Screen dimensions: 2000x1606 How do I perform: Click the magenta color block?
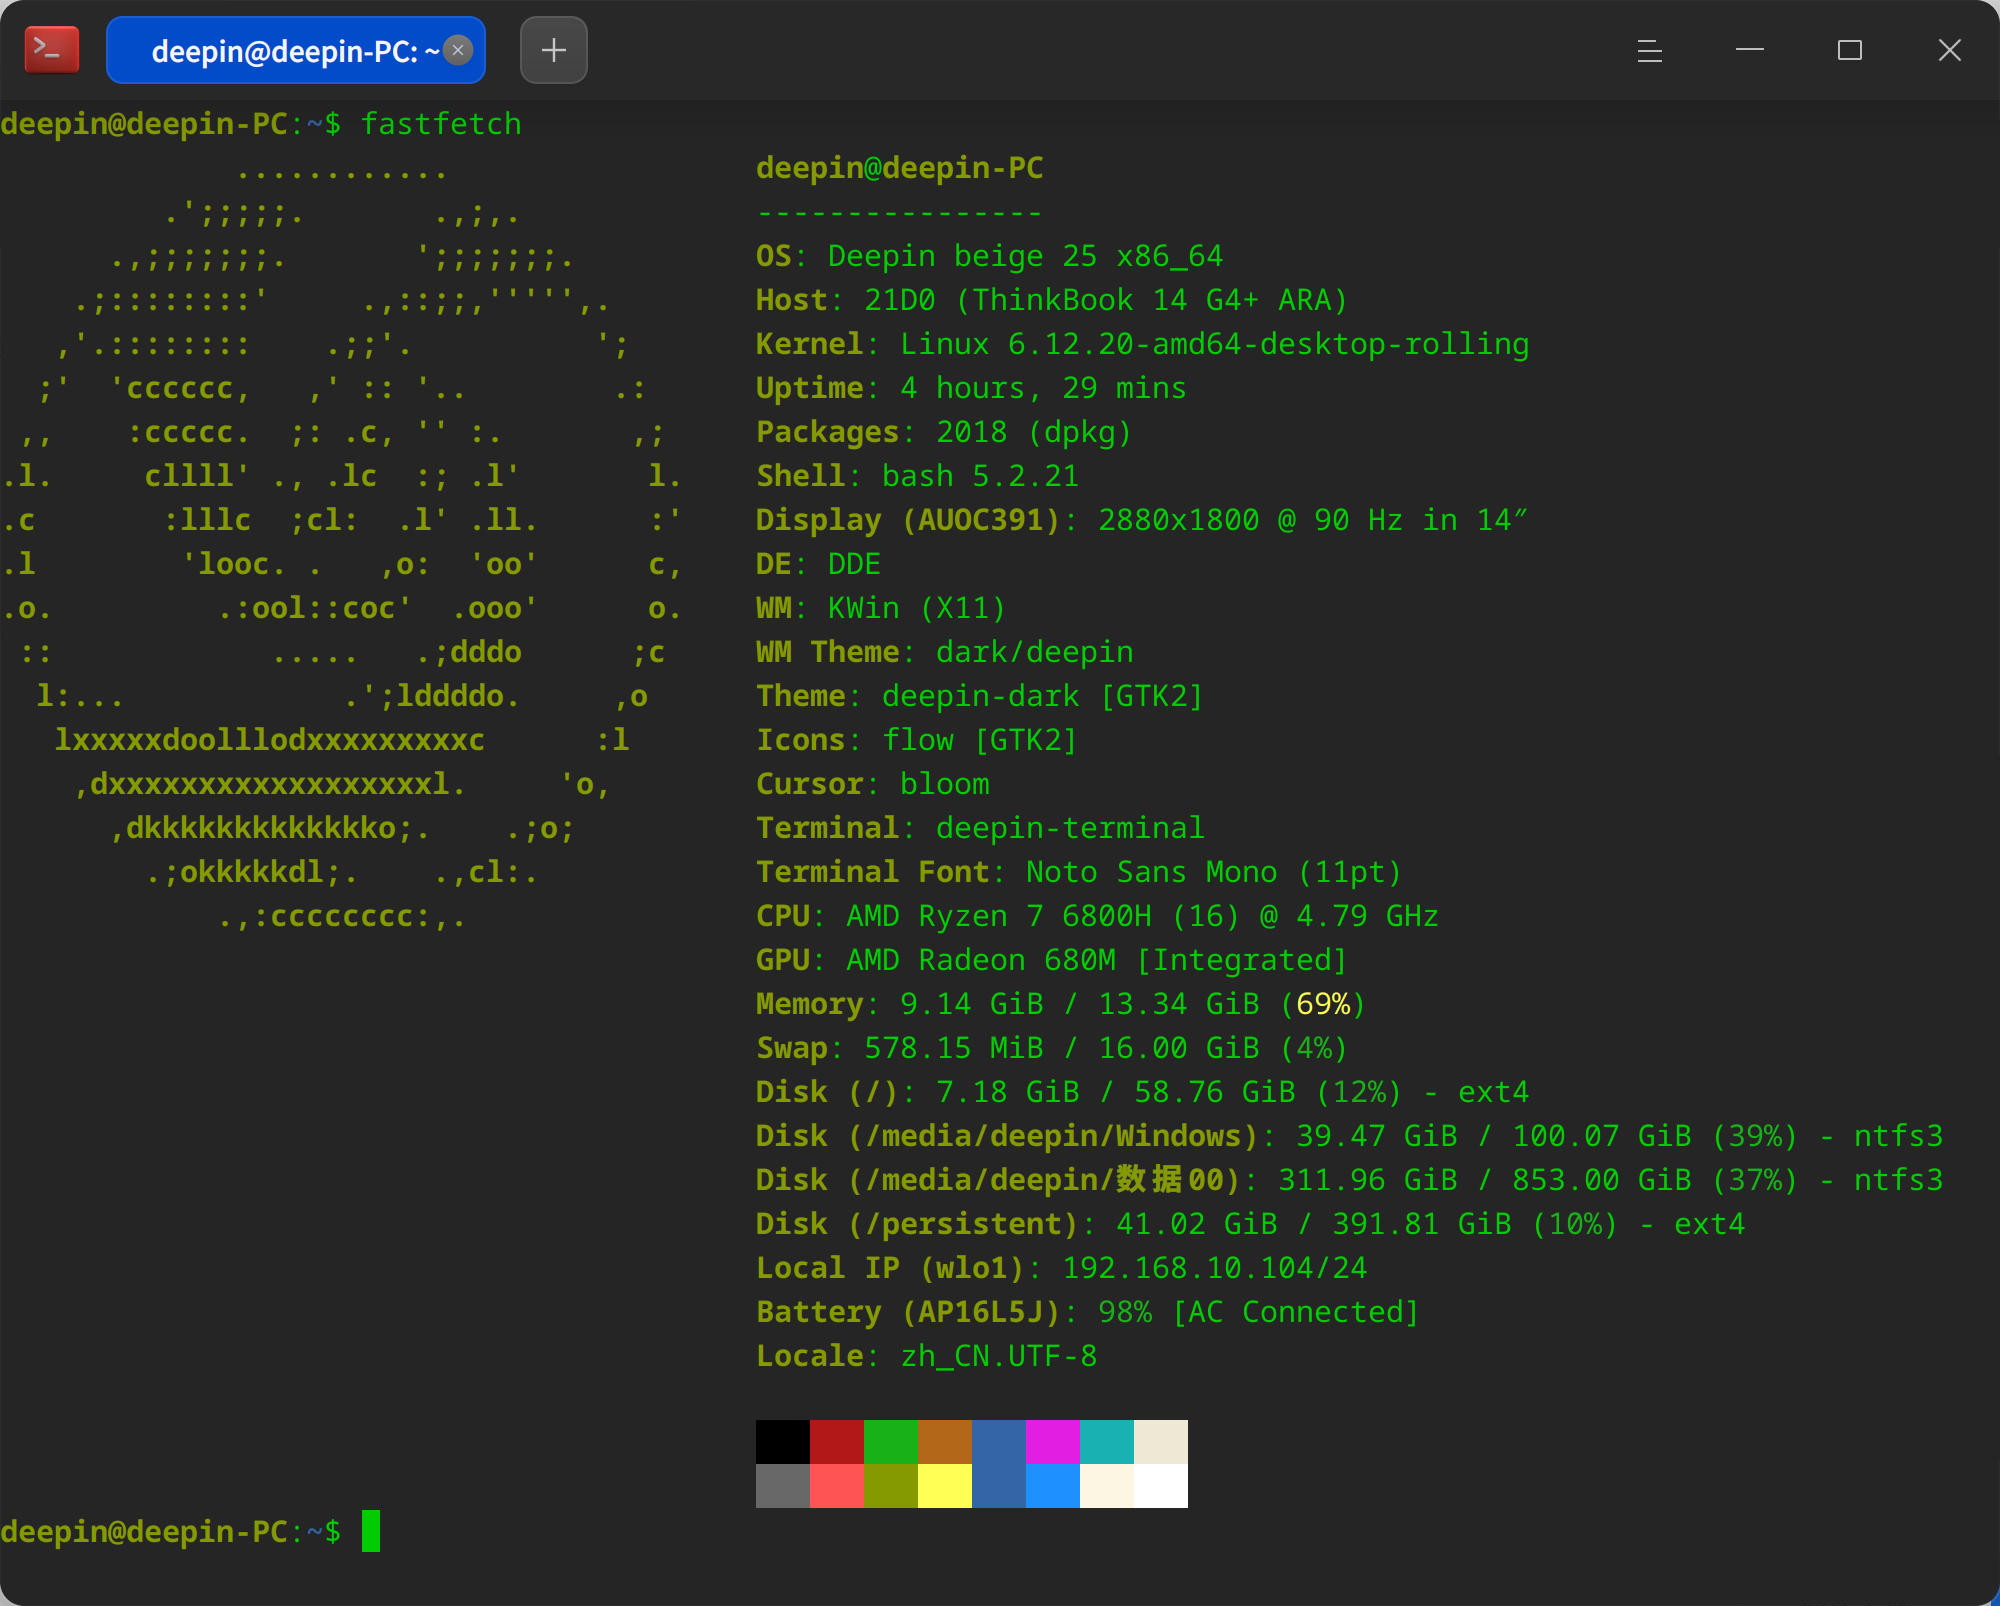click(x=1053, y=1442)
